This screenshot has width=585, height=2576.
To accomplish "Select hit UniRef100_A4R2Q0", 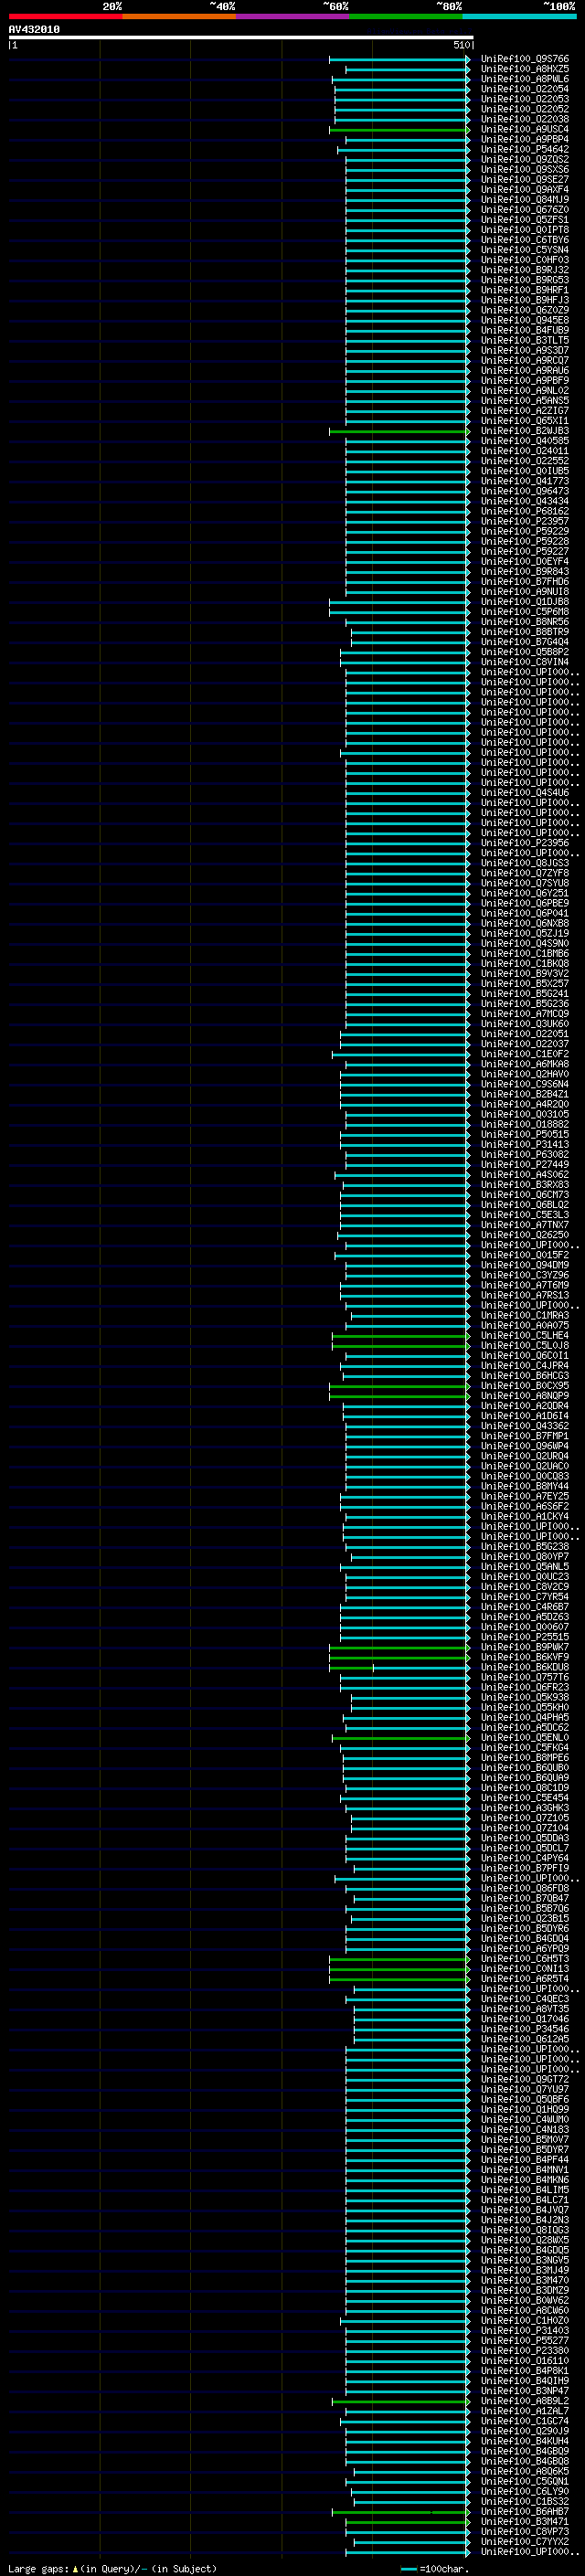I will pos(524,1104).
